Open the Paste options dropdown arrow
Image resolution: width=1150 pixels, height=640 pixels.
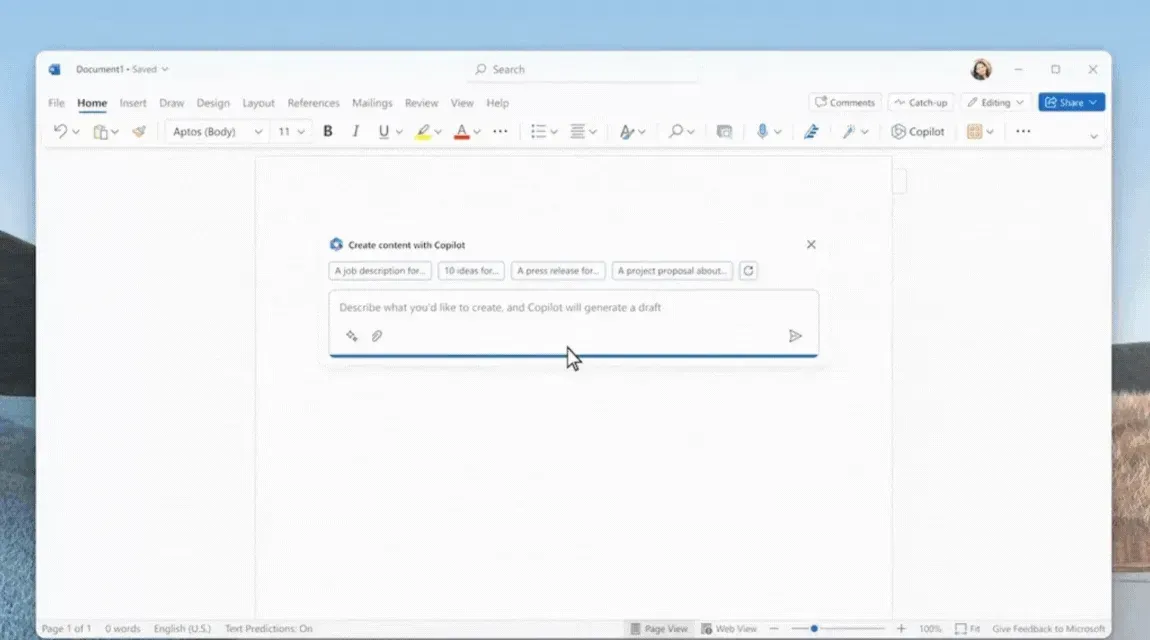[114, 132]
